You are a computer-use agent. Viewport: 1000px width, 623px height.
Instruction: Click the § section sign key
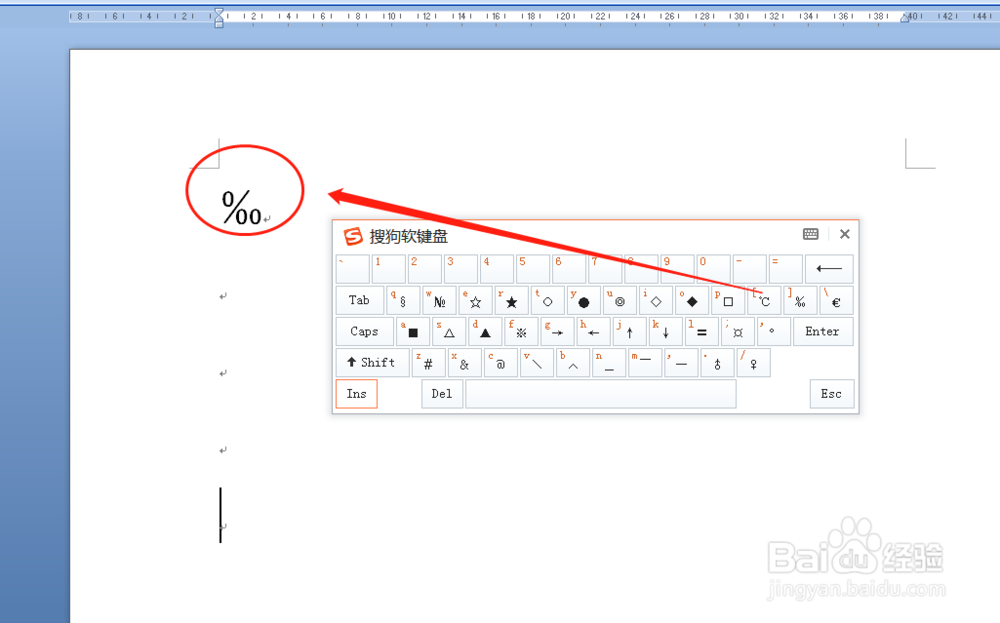403,300
